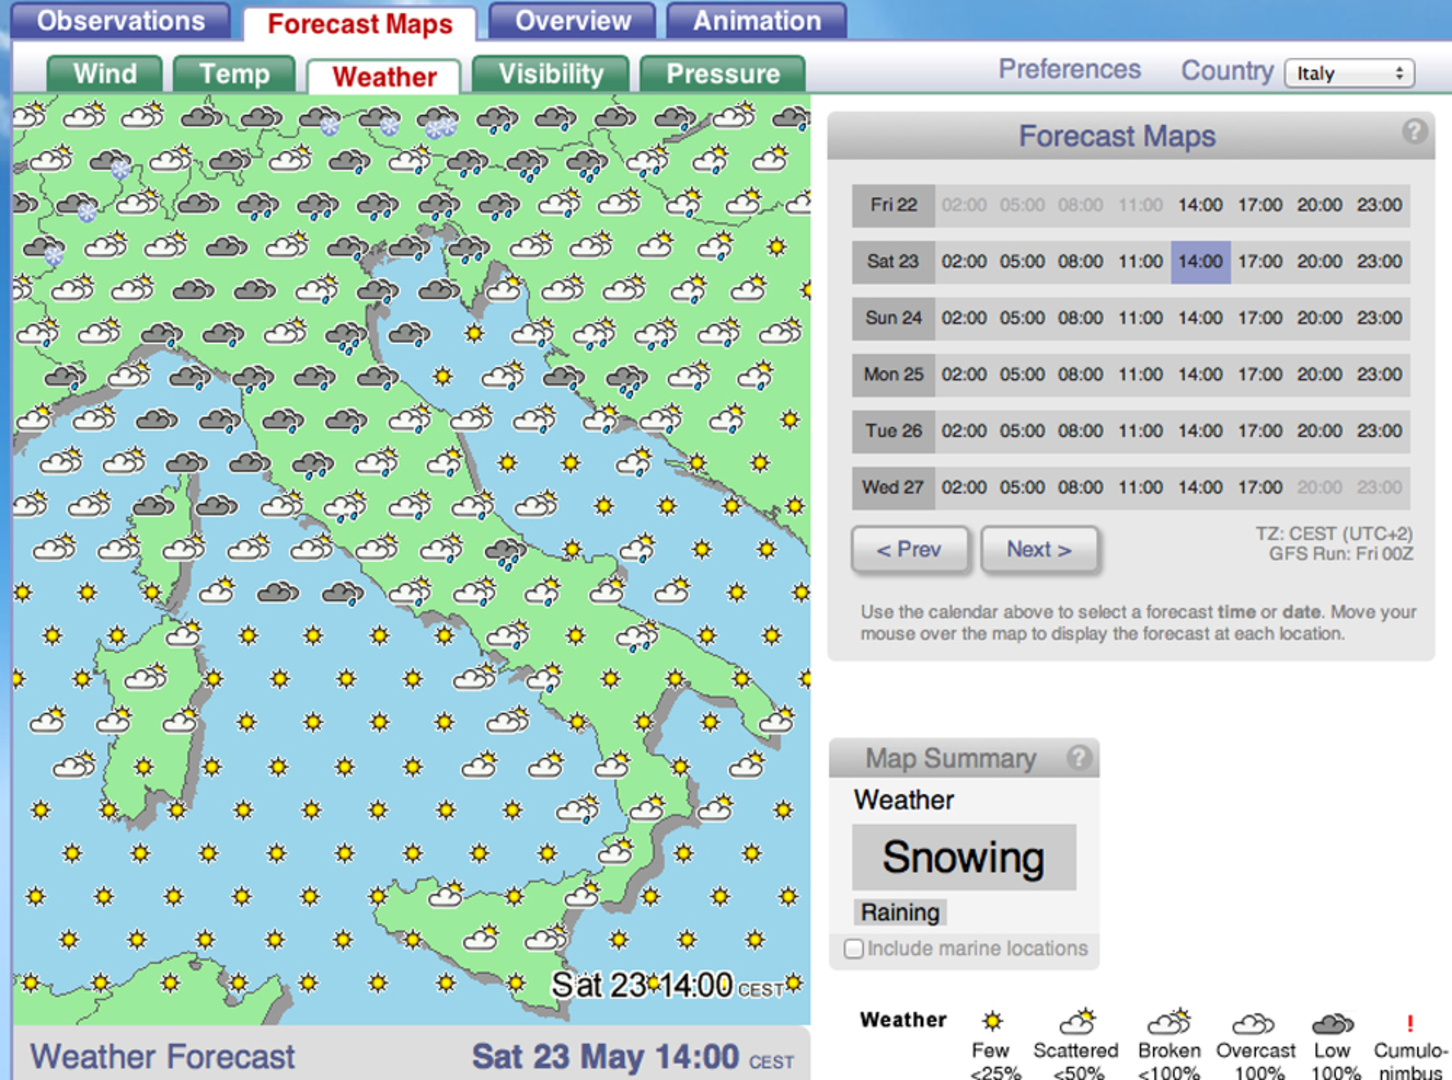Click the Overcast 100% cloud legend icon

1252,1024
